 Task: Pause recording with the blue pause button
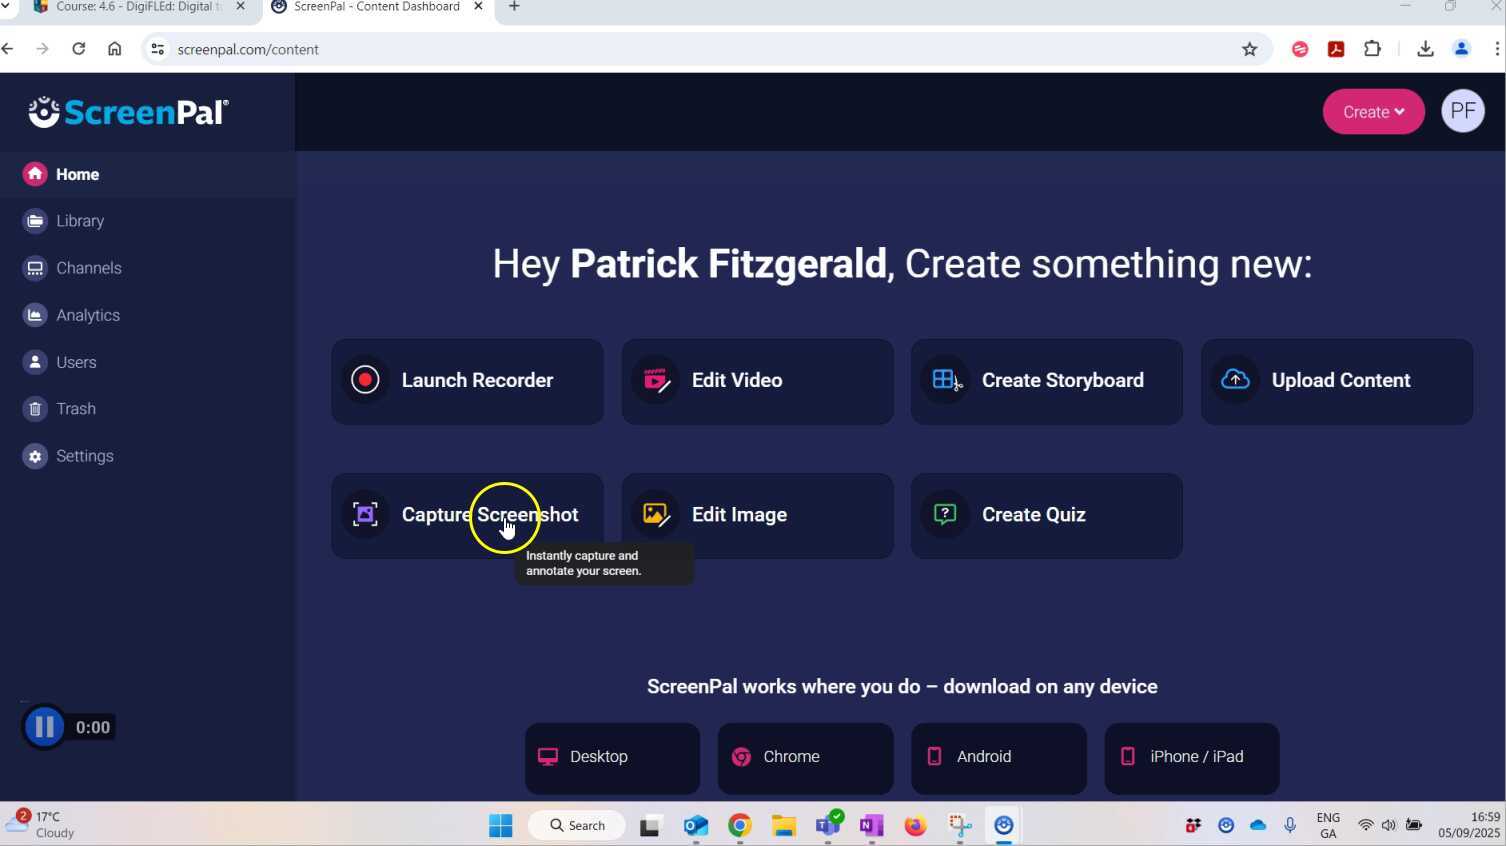pos(44,727)
